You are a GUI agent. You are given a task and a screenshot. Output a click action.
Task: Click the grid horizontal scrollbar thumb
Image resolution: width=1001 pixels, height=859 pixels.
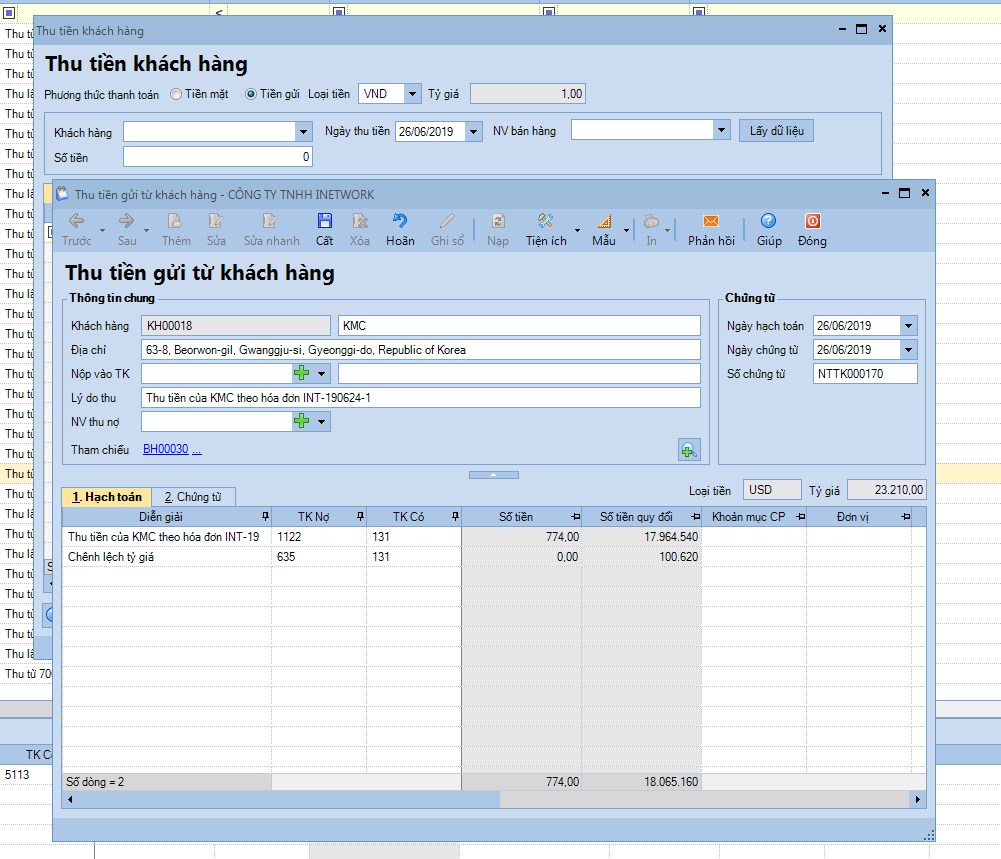click(x=280, y=800)
